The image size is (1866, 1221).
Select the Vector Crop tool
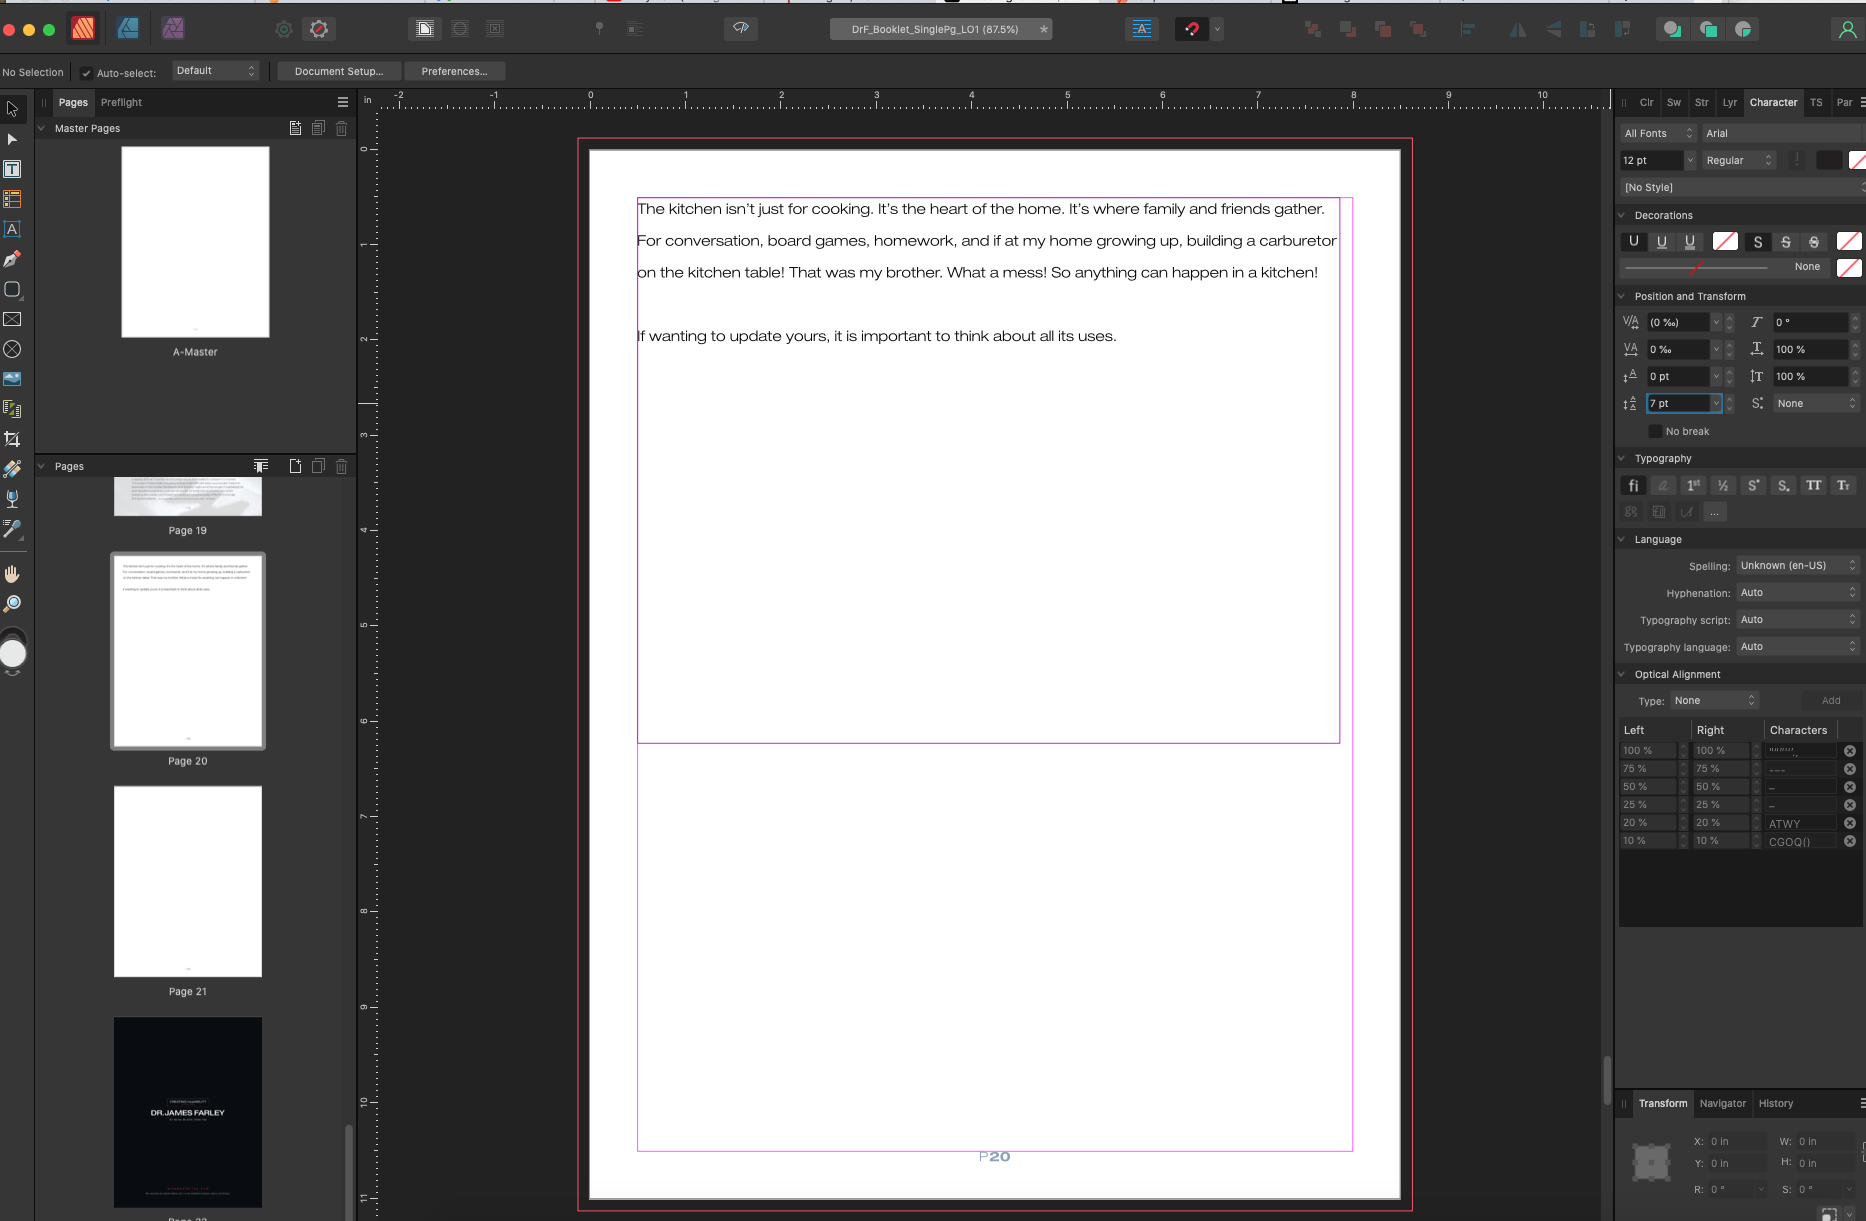pos(12,438)
